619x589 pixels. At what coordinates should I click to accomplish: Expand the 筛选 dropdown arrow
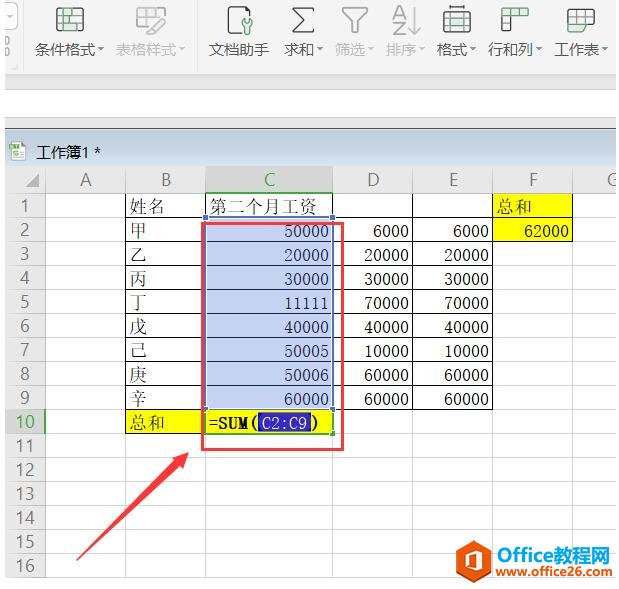click(371, 50)
